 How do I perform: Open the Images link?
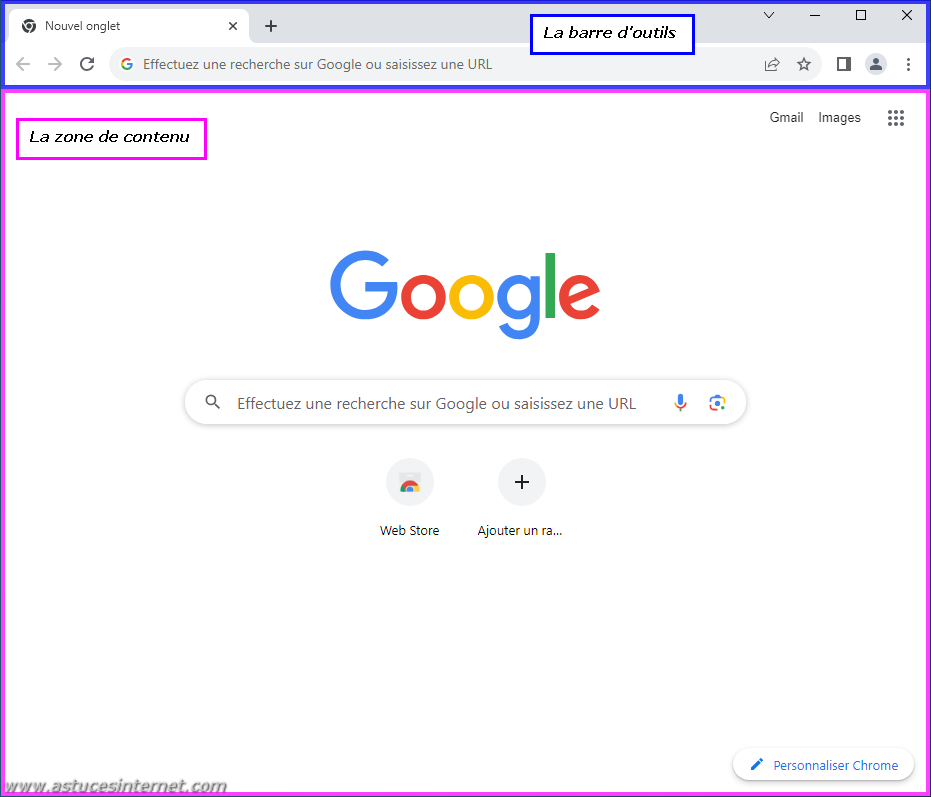(x=839, y=118)
